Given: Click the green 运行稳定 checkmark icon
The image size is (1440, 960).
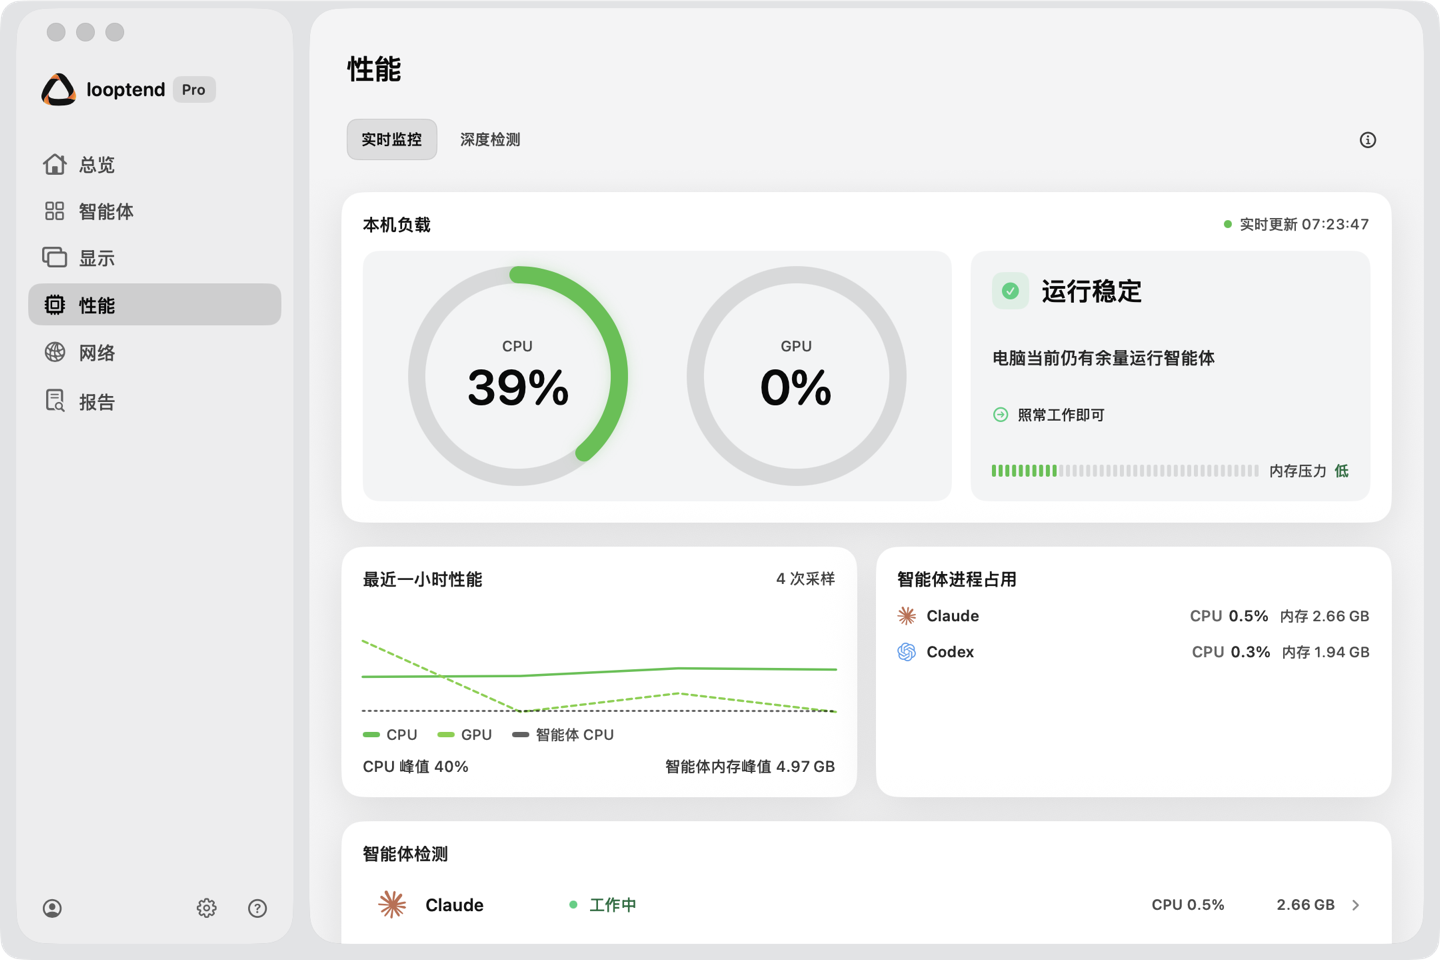Looking at the screenshot, I should pos(1011,291).
